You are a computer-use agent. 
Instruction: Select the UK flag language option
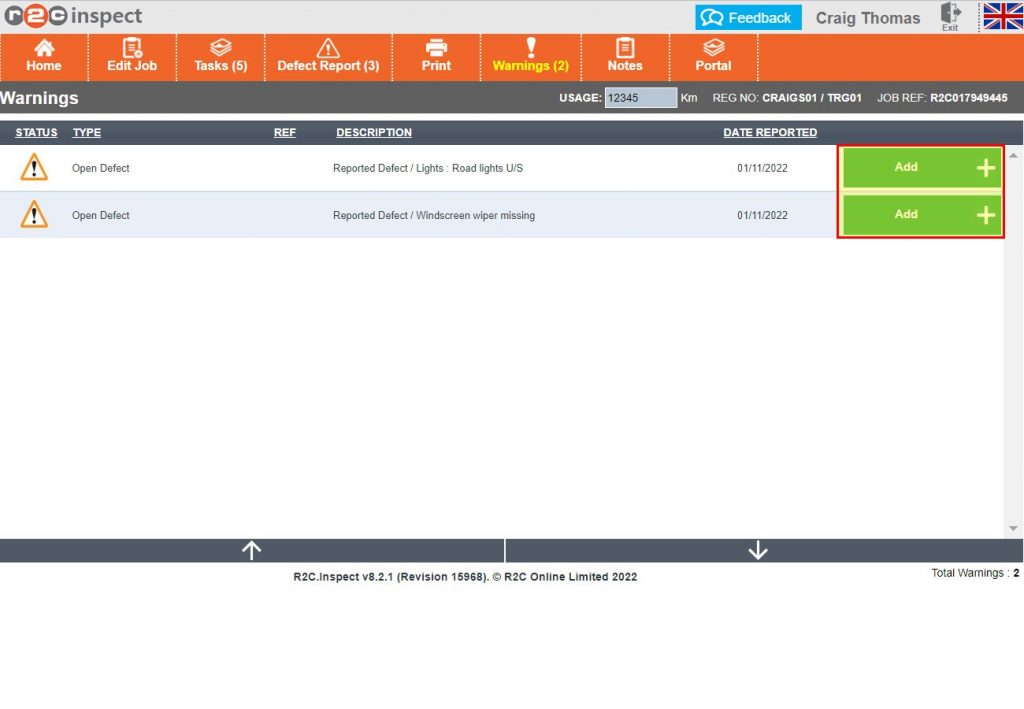(x=1000, y=17)
